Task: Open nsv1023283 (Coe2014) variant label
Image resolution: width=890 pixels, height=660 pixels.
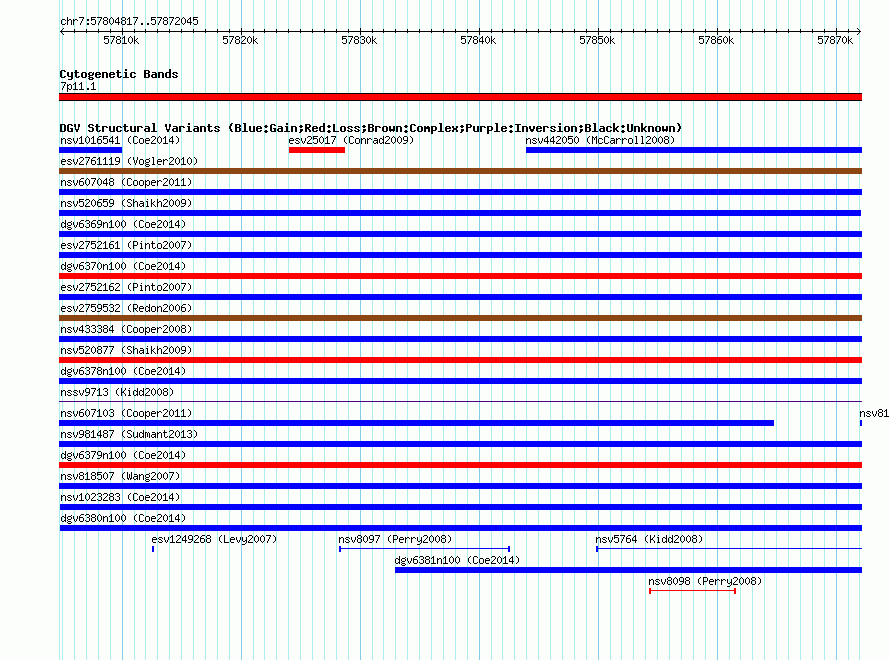Action: pos(120,497)
